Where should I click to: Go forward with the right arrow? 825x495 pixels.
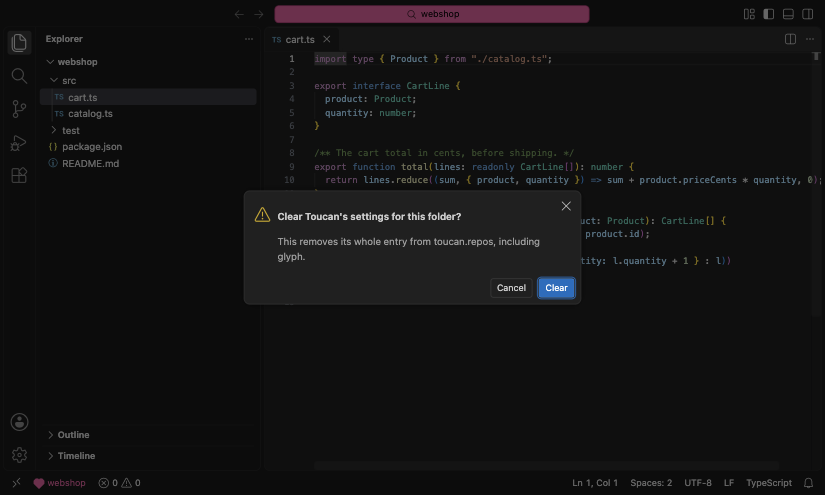pyautogui.click(x=258, y=14)
